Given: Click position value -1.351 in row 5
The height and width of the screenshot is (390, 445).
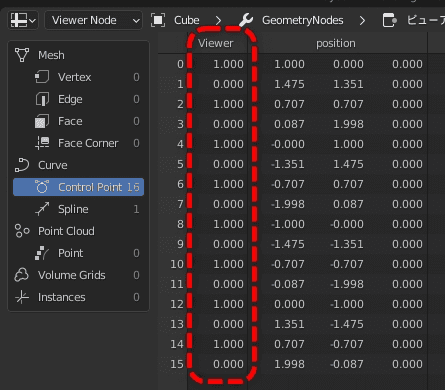Looking at the screenshot, I should 288,164.
